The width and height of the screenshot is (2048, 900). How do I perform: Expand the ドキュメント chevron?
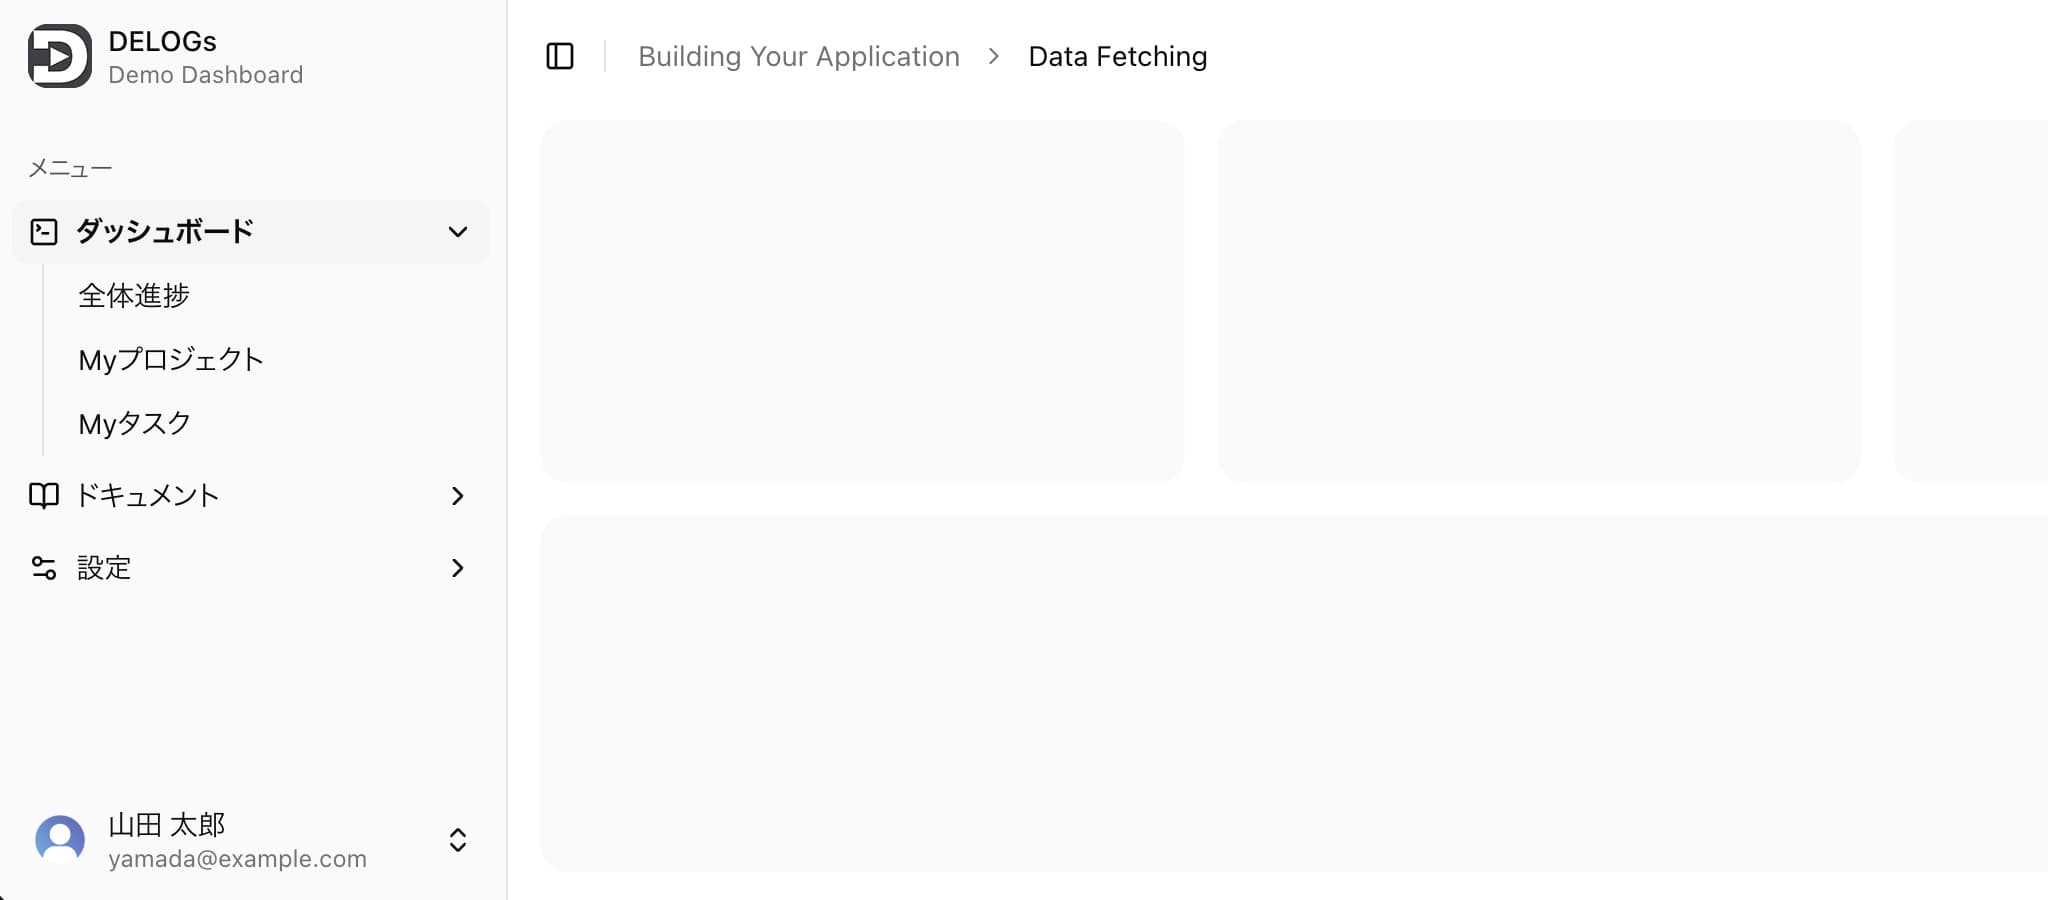click(x=458, y=496)
